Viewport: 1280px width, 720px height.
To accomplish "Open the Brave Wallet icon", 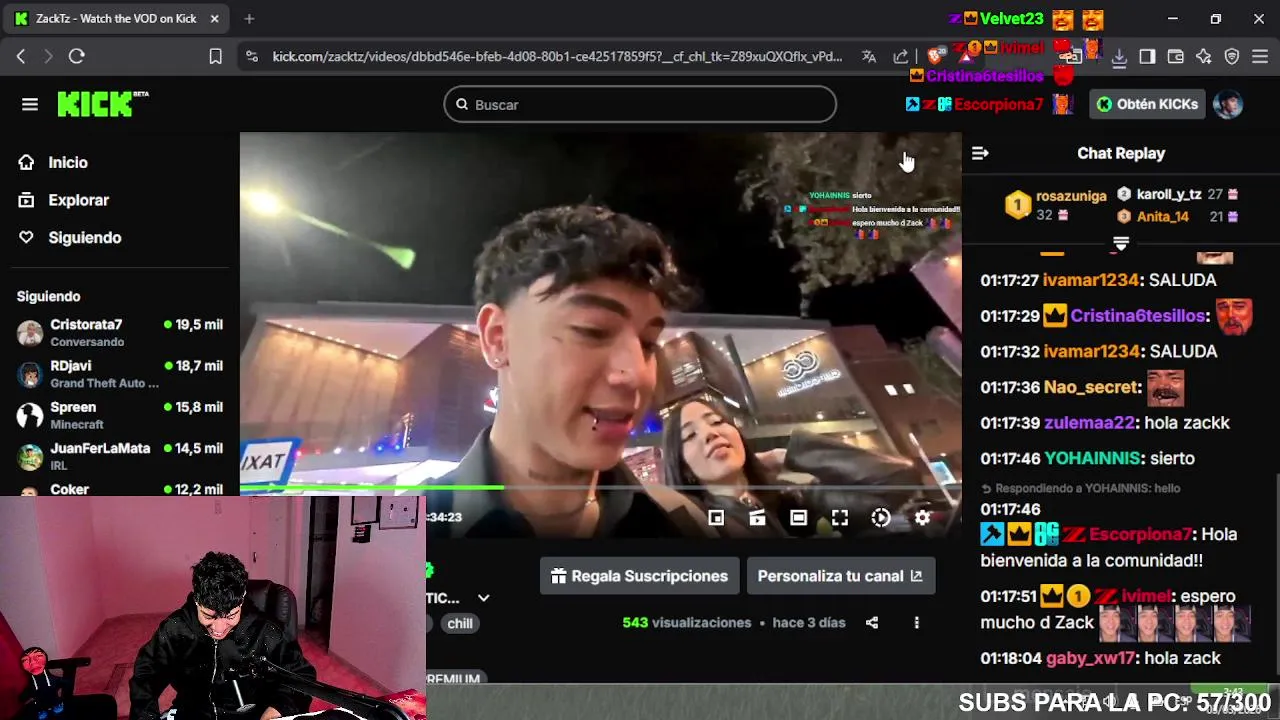I will pyautogui.click(x=1176, y=57).
